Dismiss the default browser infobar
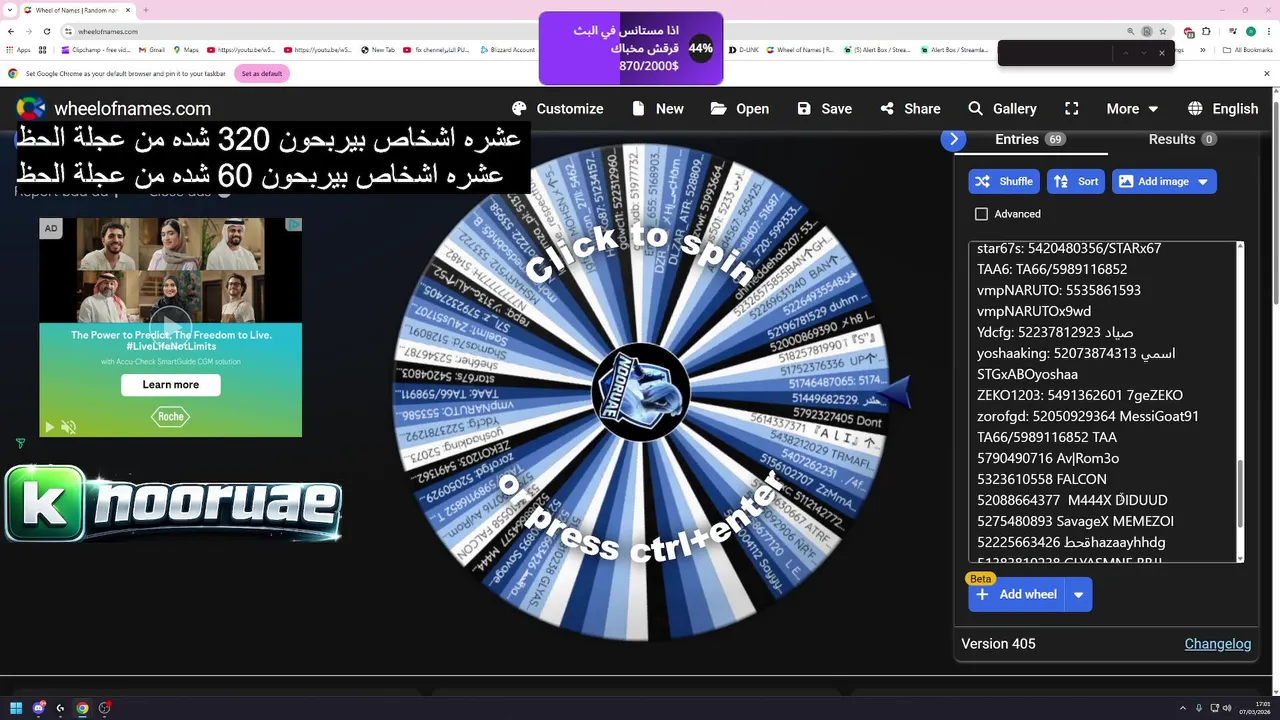Viewport: 1280px width, 720px height. (1267, 73)
